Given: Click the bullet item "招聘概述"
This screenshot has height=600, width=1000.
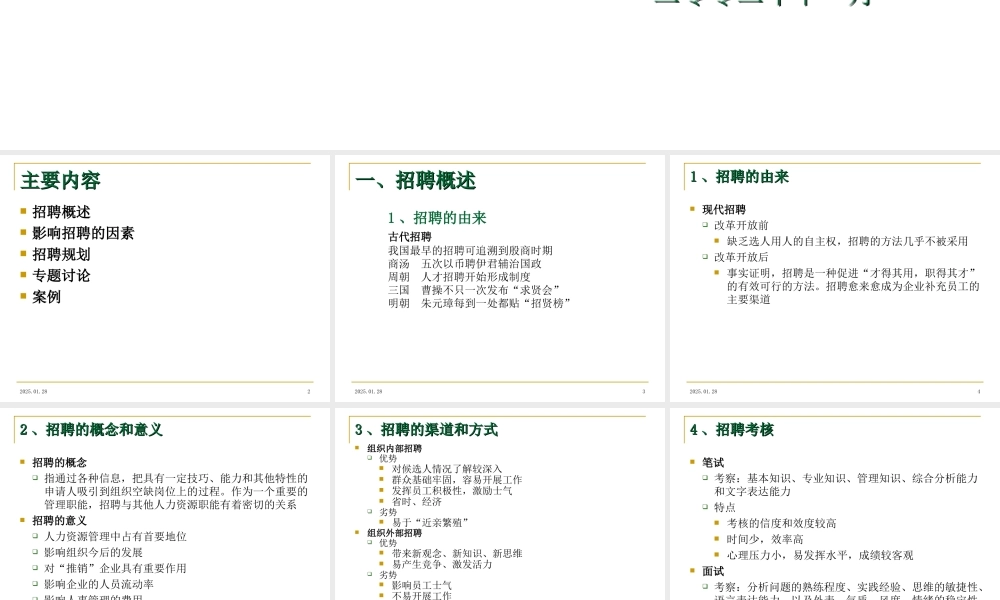Looking at the screenshot, I should (60, 212).
